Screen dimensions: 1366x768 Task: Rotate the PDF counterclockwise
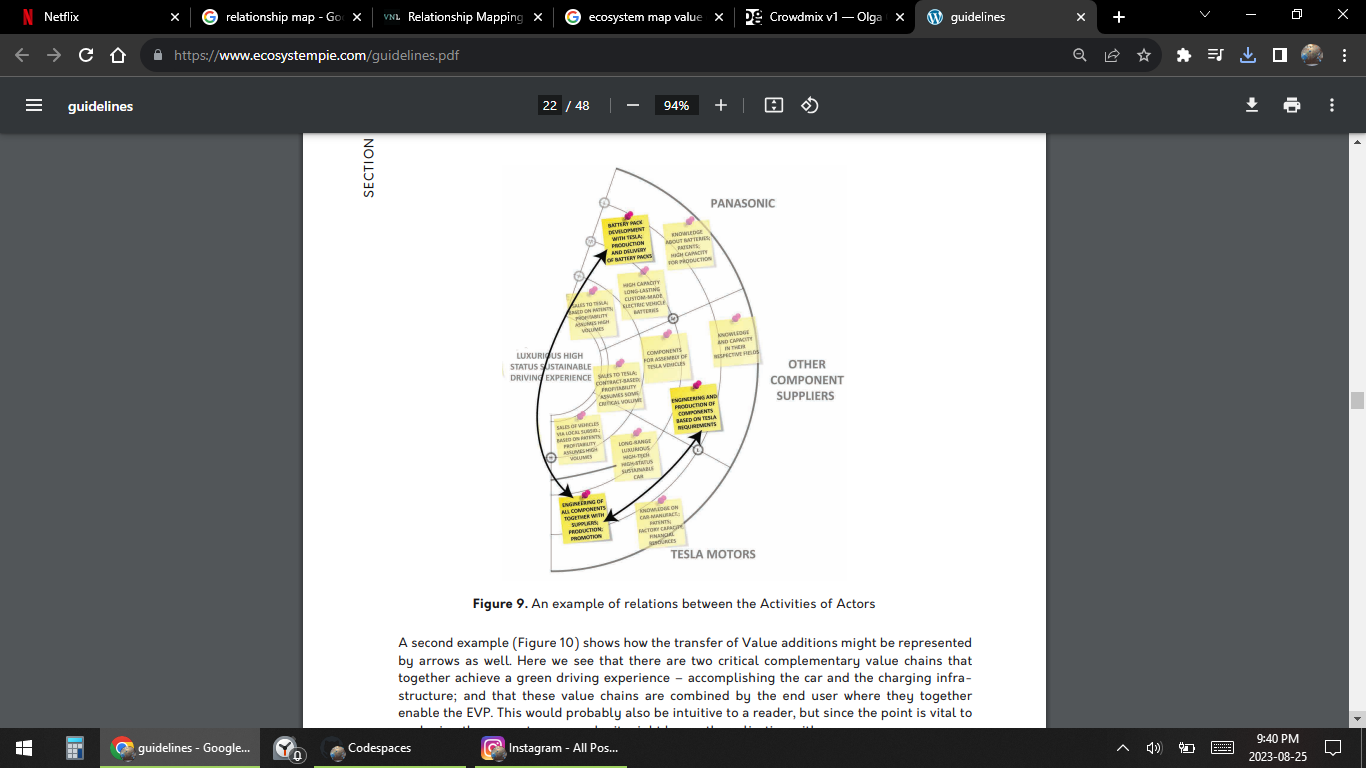click(x=810, y=105)
